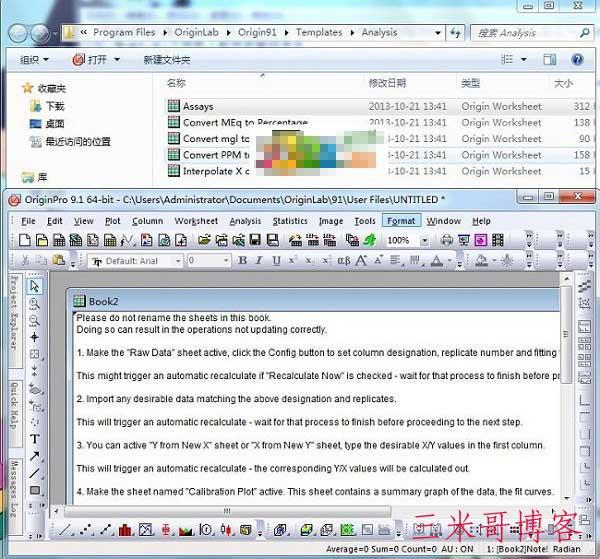
Task: Toggle Italic formatting
Action: click(259, 261)
